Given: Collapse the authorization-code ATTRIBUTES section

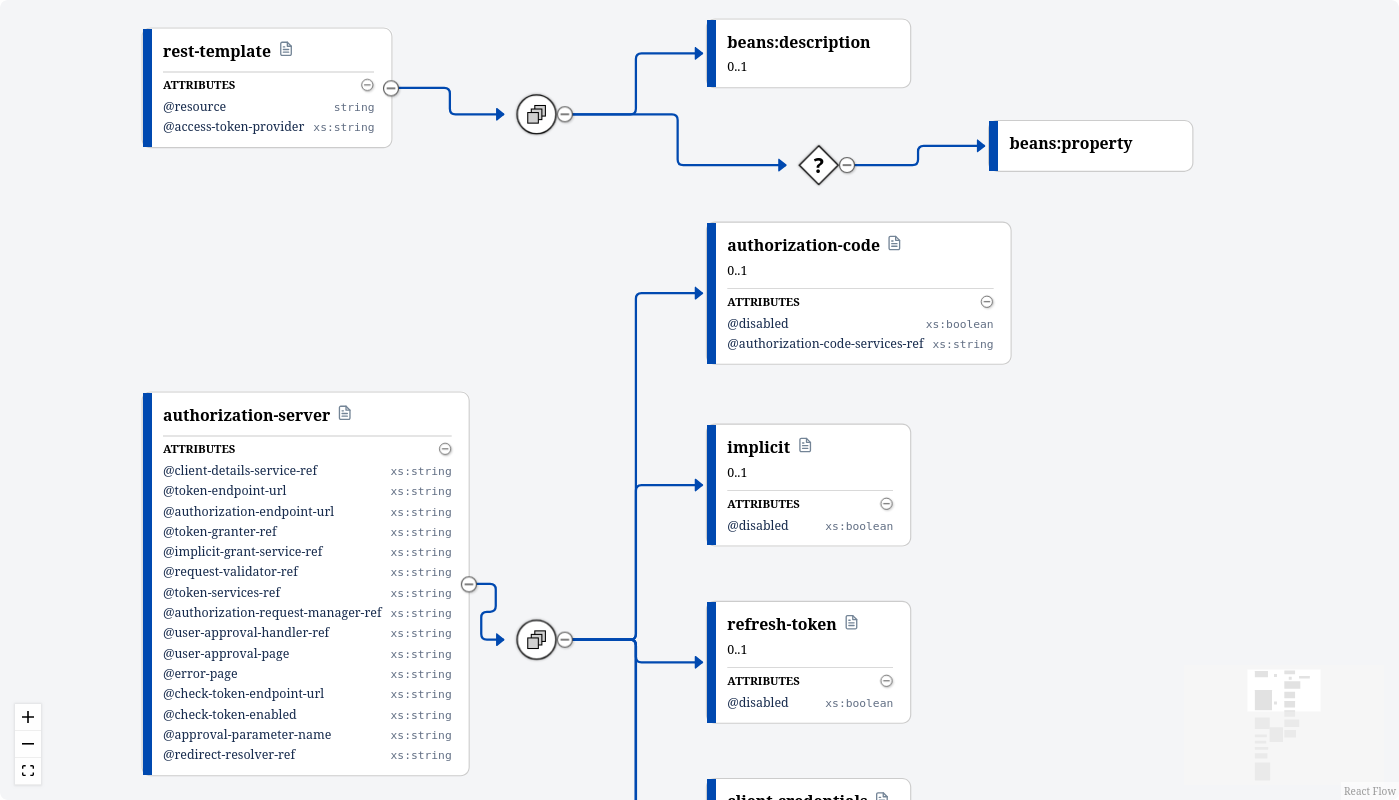Looking at the screenshot, I should (x=986, y=301).
